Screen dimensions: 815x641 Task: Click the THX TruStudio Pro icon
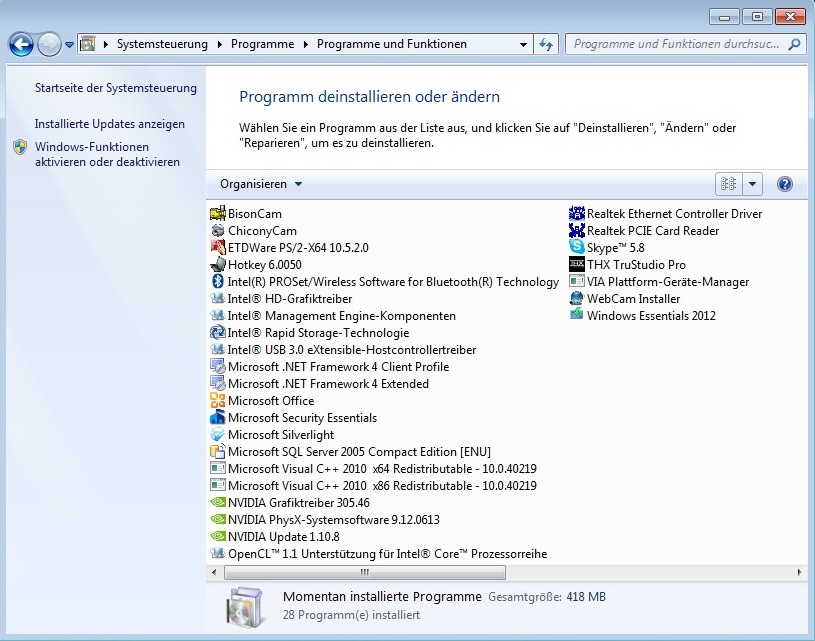tap(577, 265)
